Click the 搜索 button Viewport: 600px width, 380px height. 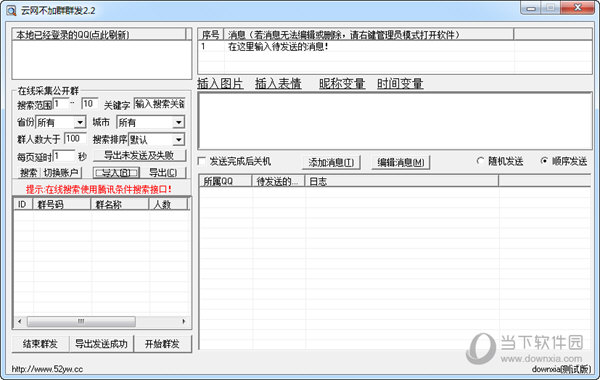click(x=29, y=173)
